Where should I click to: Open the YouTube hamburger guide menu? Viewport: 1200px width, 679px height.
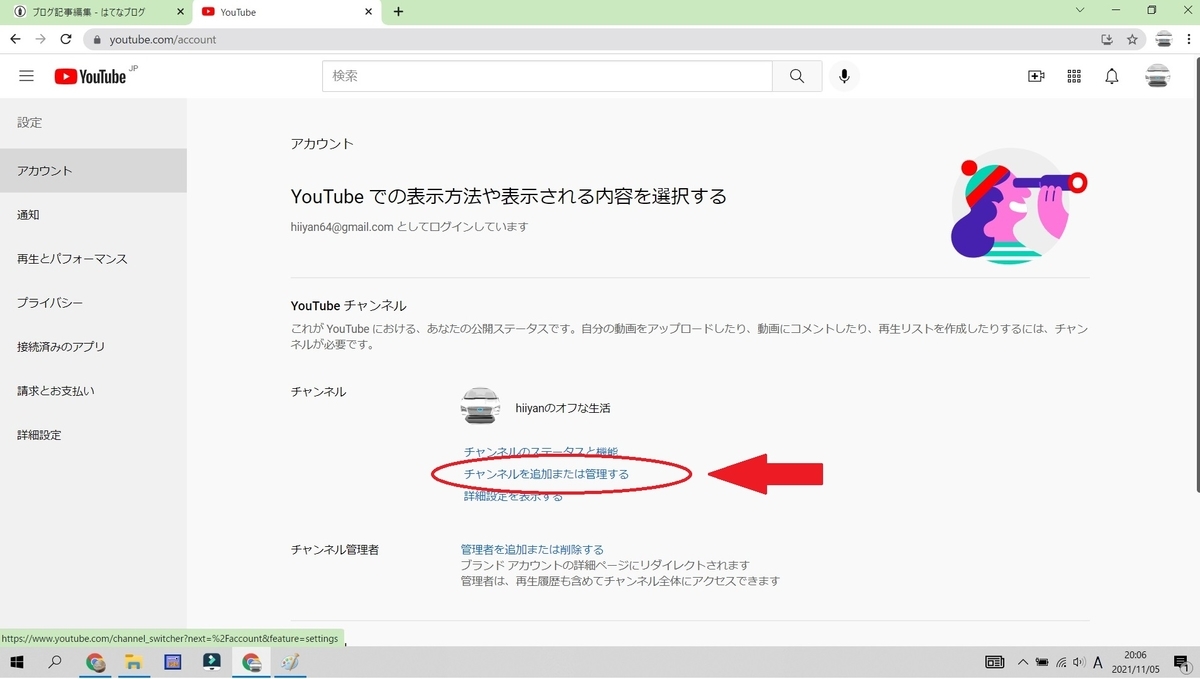26,76
